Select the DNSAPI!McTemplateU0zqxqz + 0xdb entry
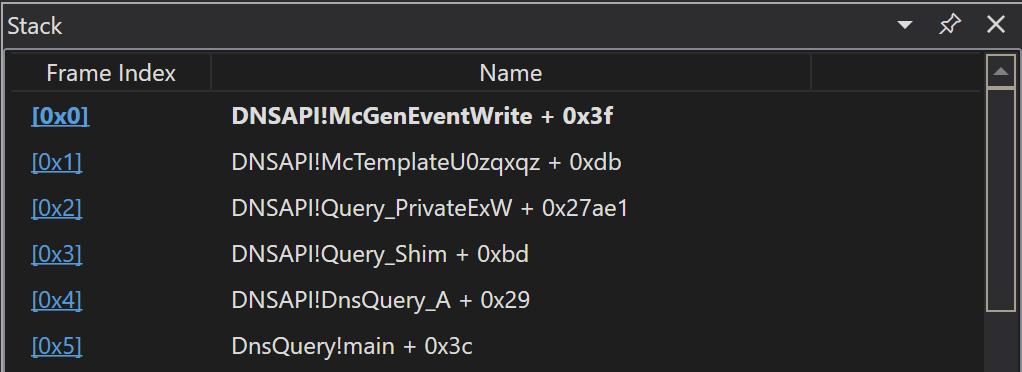This screenshot has height=372, width=1022. pos(495,162)
